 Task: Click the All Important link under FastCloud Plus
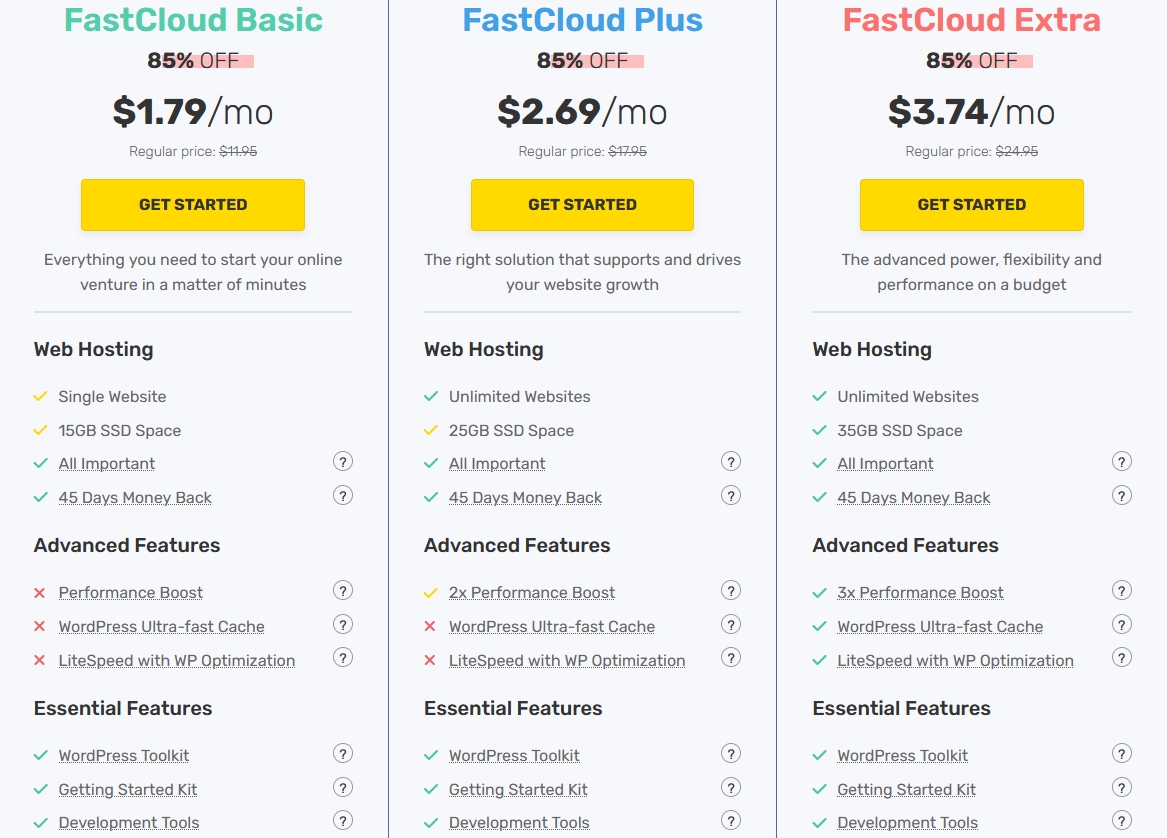497,464
